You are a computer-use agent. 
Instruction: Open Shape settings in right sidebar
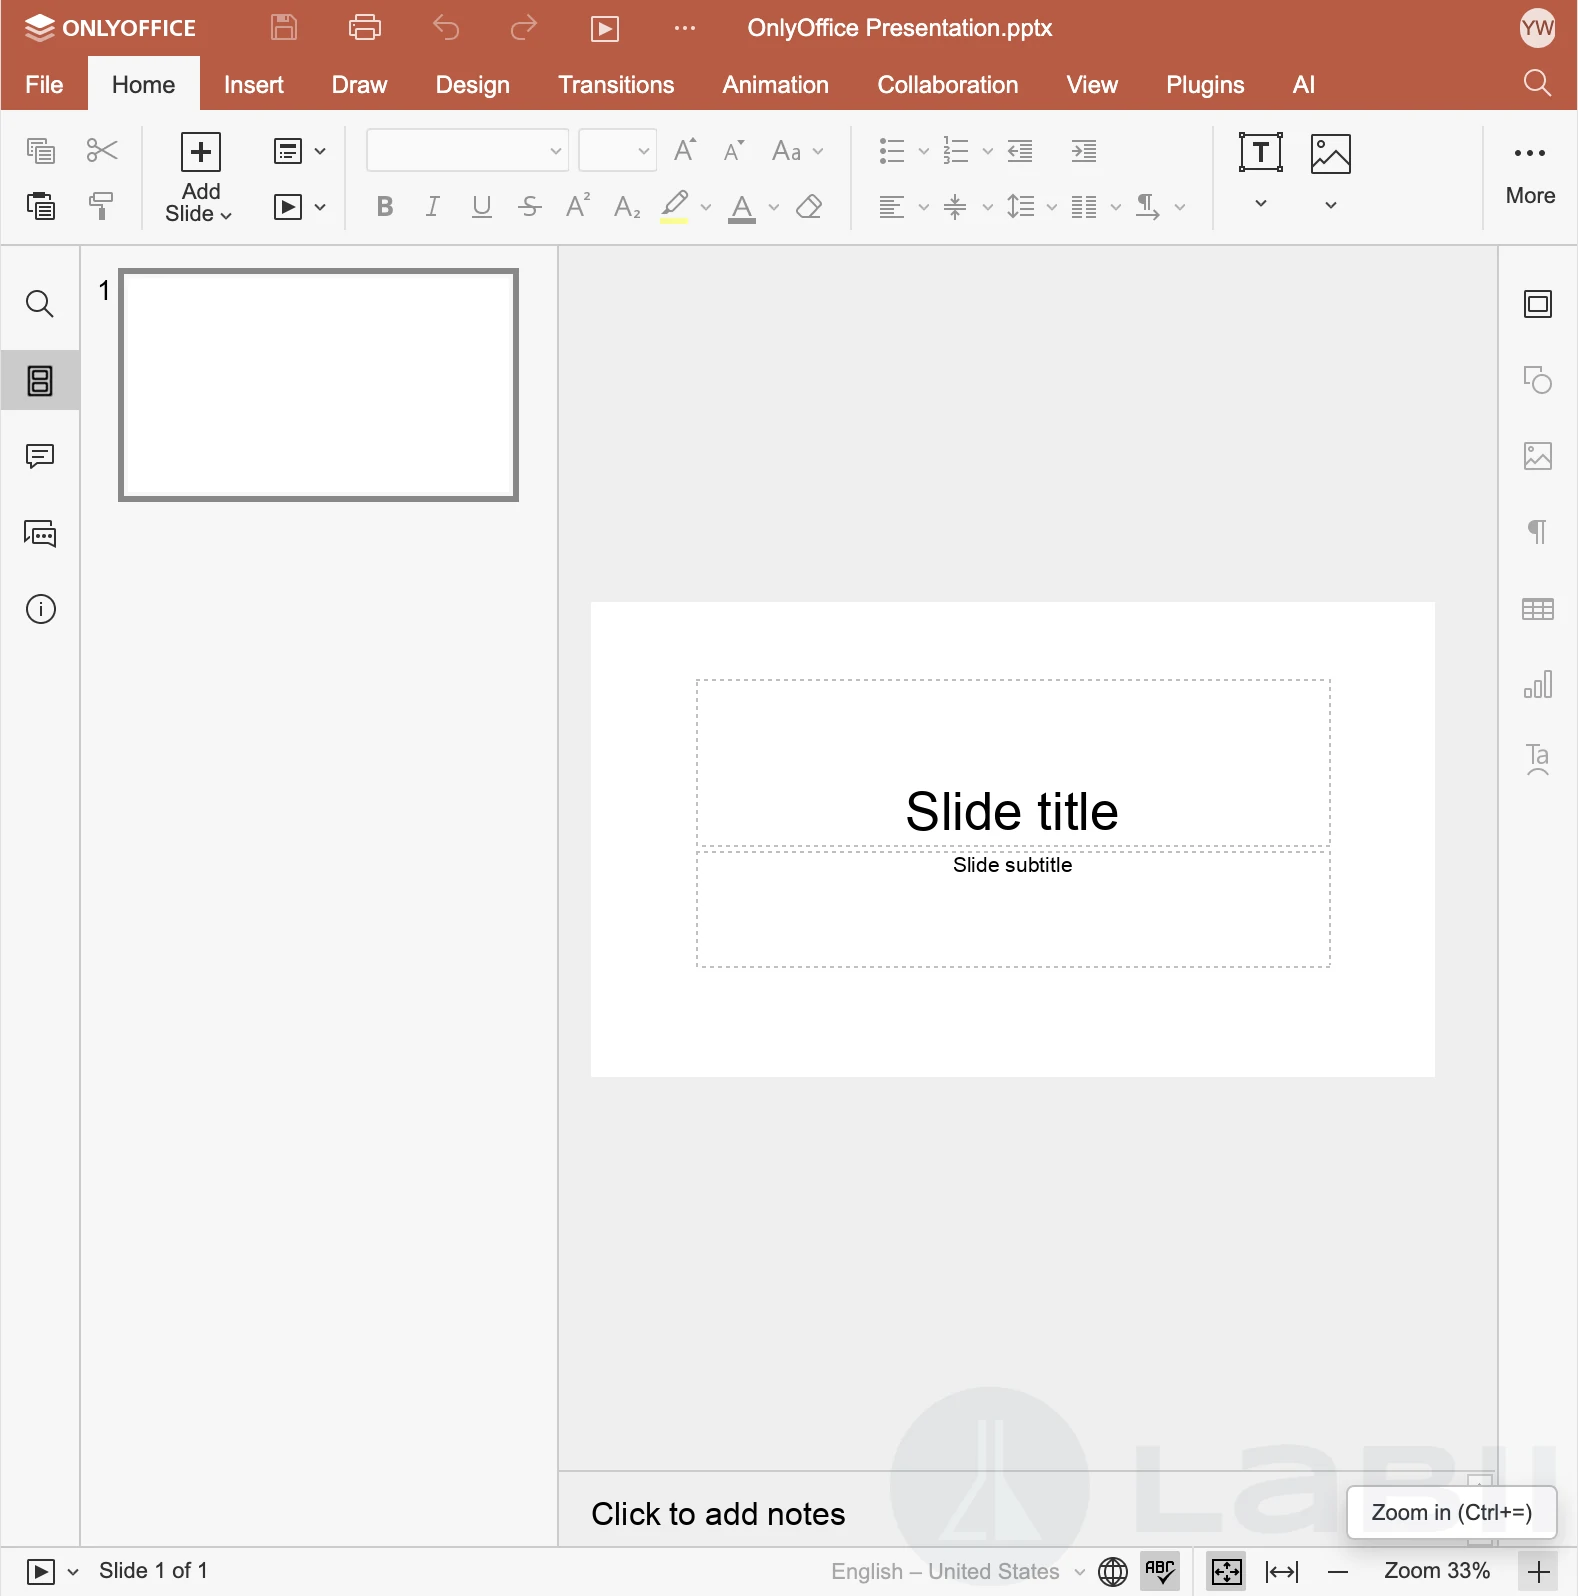click(1537, 380)
